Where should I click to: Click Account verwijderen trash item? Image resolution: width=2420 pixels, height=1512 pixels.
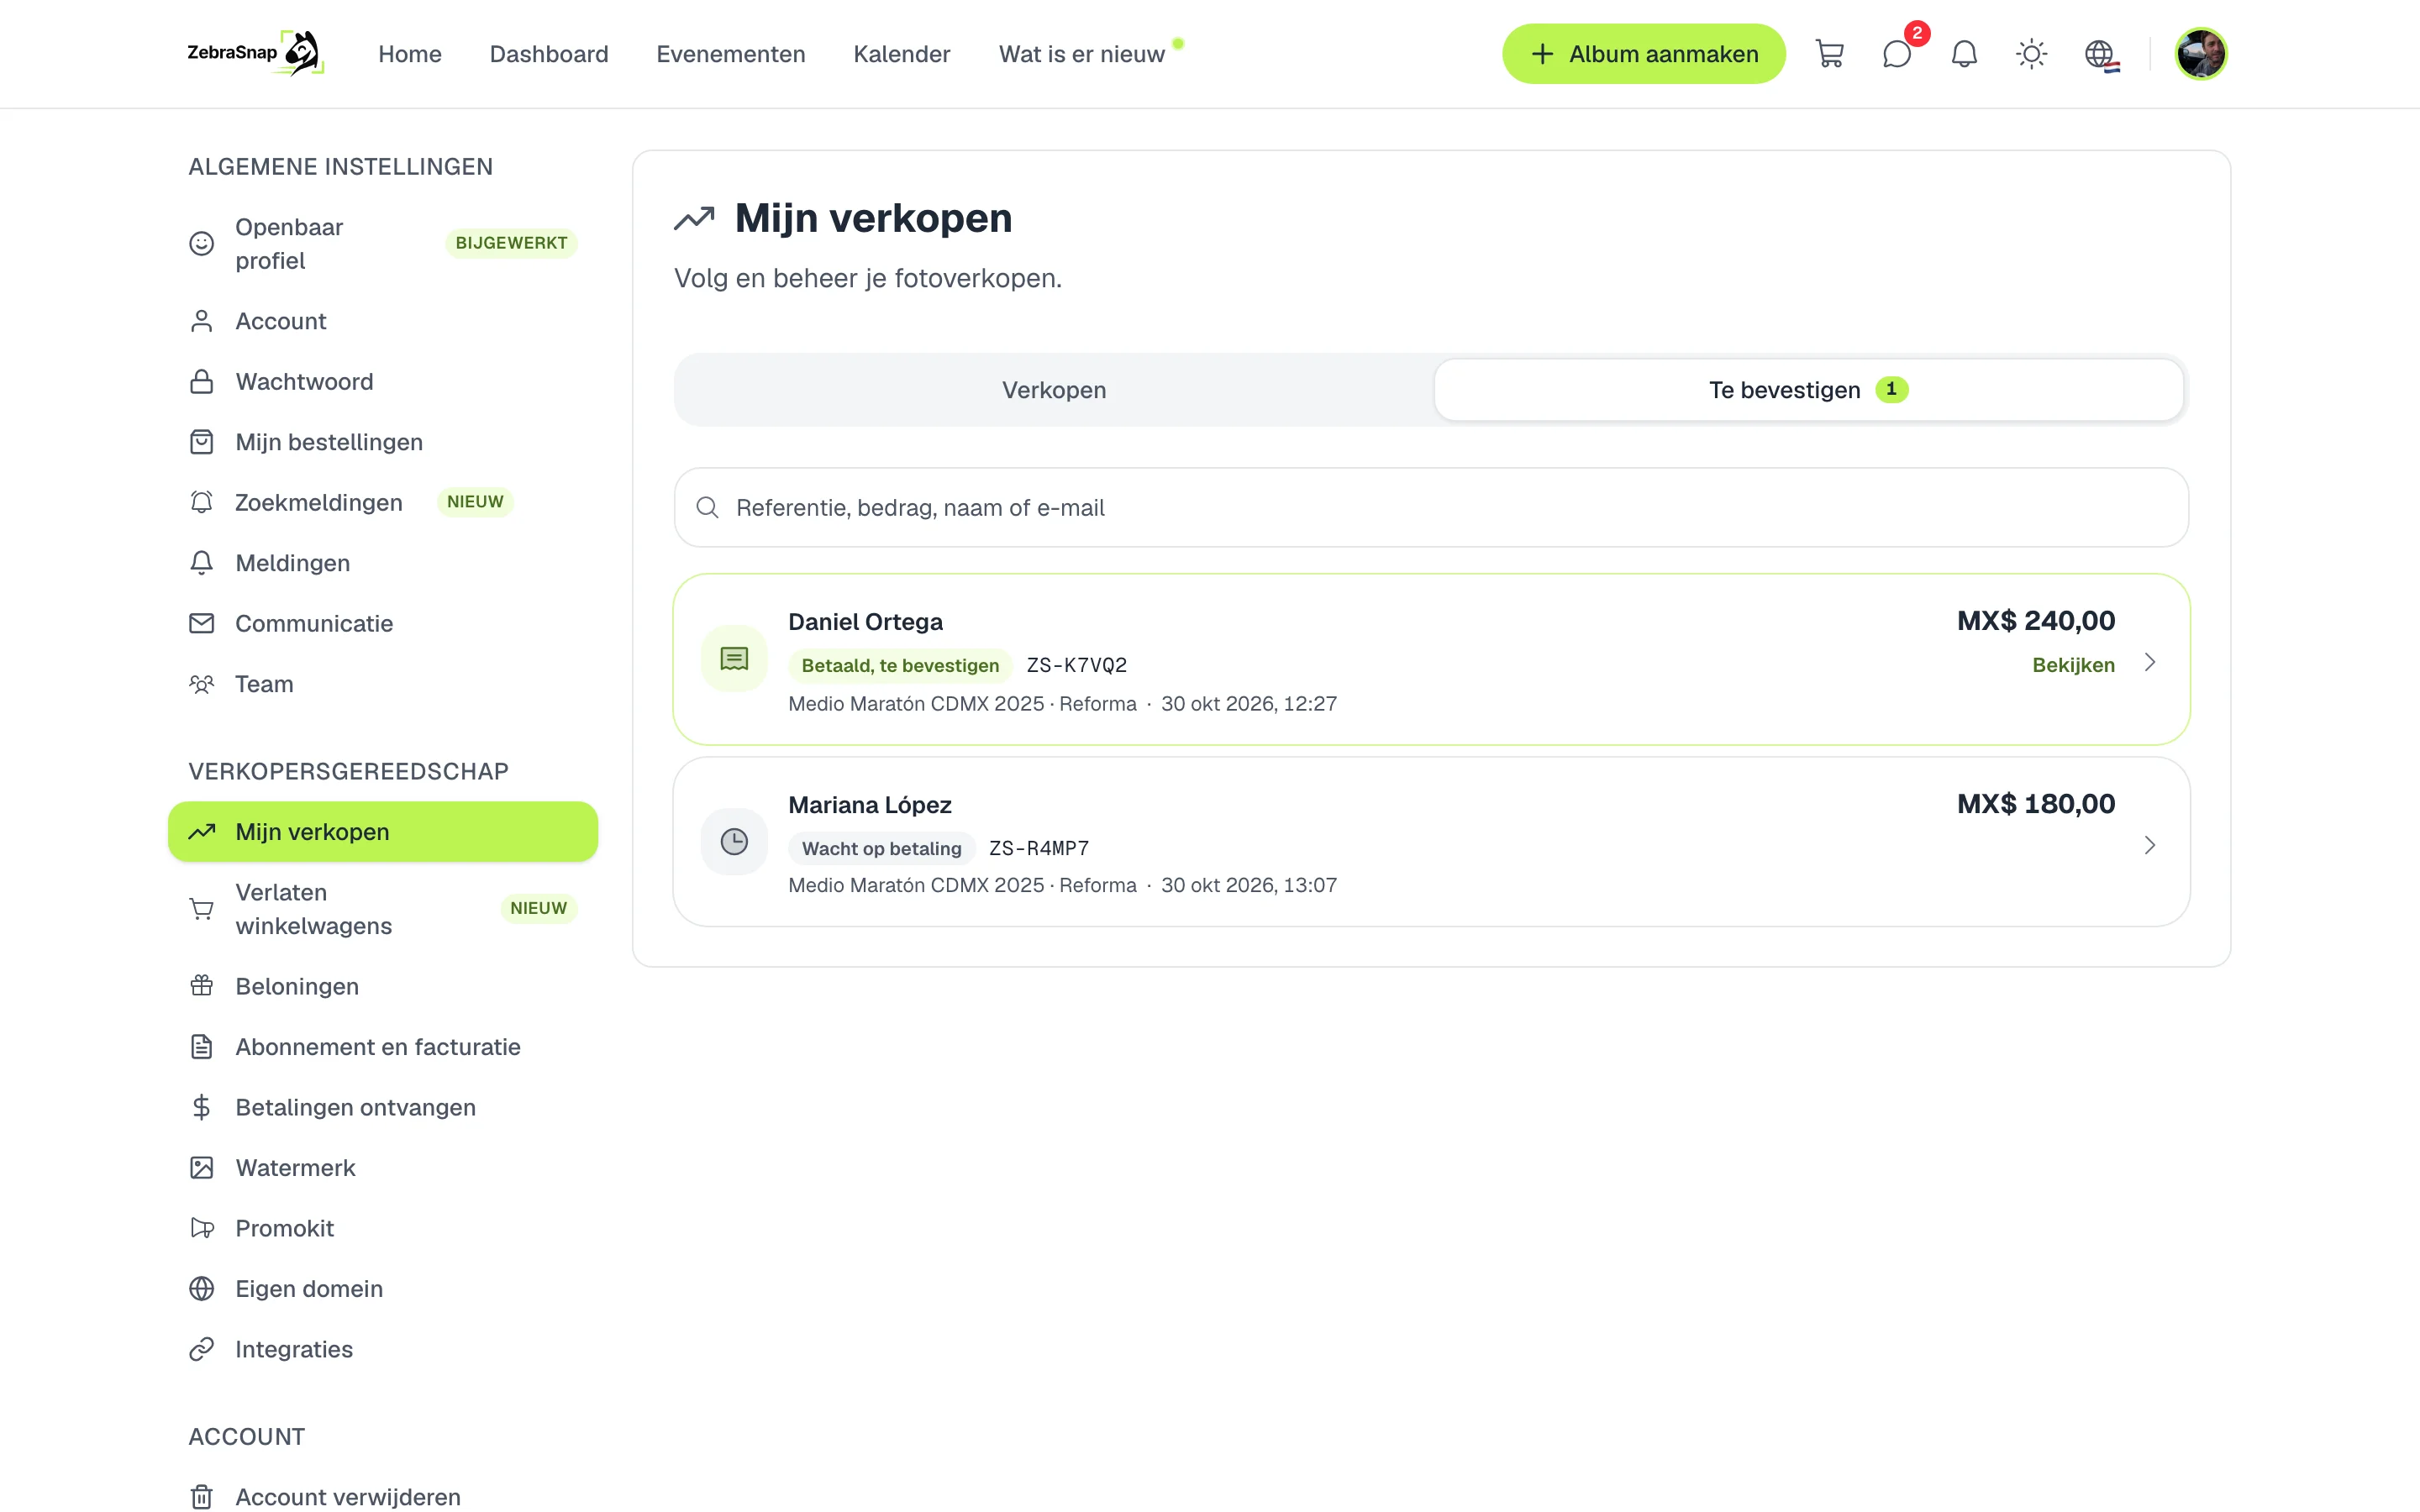pos(383,1497)
